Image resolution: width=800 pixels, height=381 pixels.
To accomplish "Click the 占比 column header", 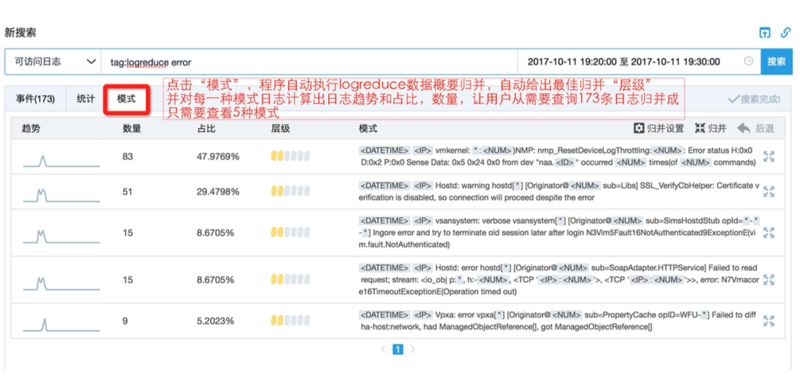I will pos(206,129).
